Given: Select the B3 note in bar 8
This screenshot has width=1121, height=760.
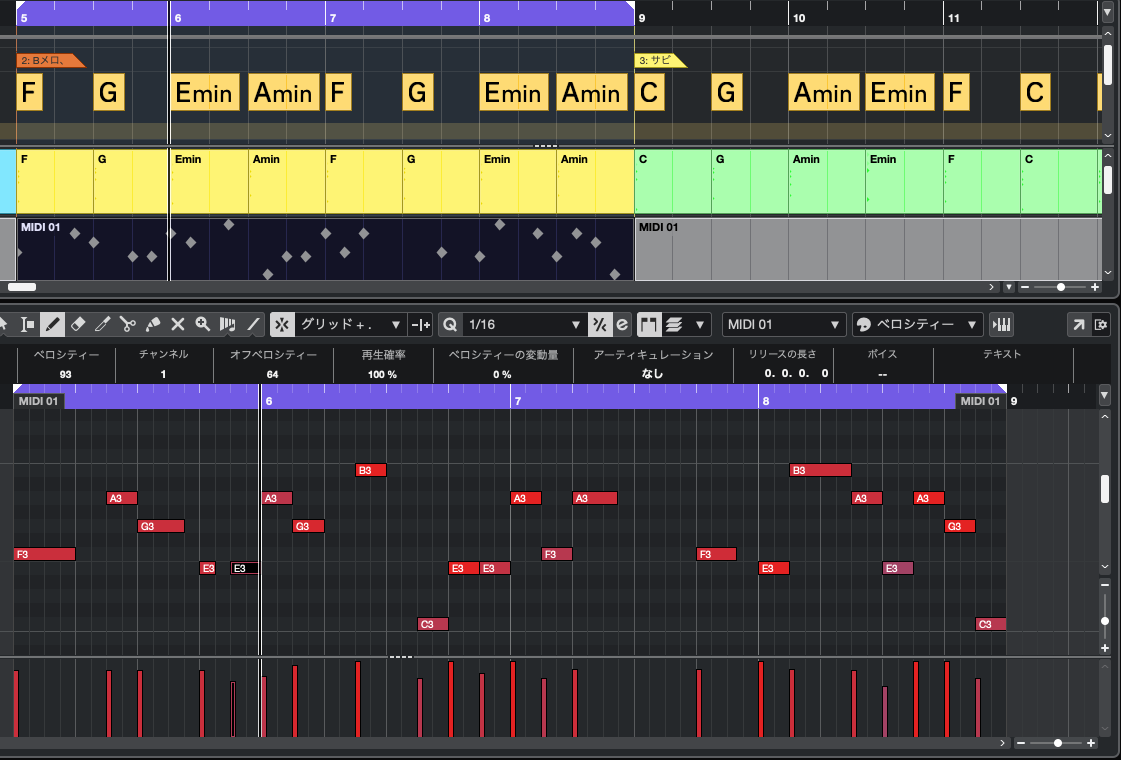Looking at the screenshot, I should coord(820,470).
